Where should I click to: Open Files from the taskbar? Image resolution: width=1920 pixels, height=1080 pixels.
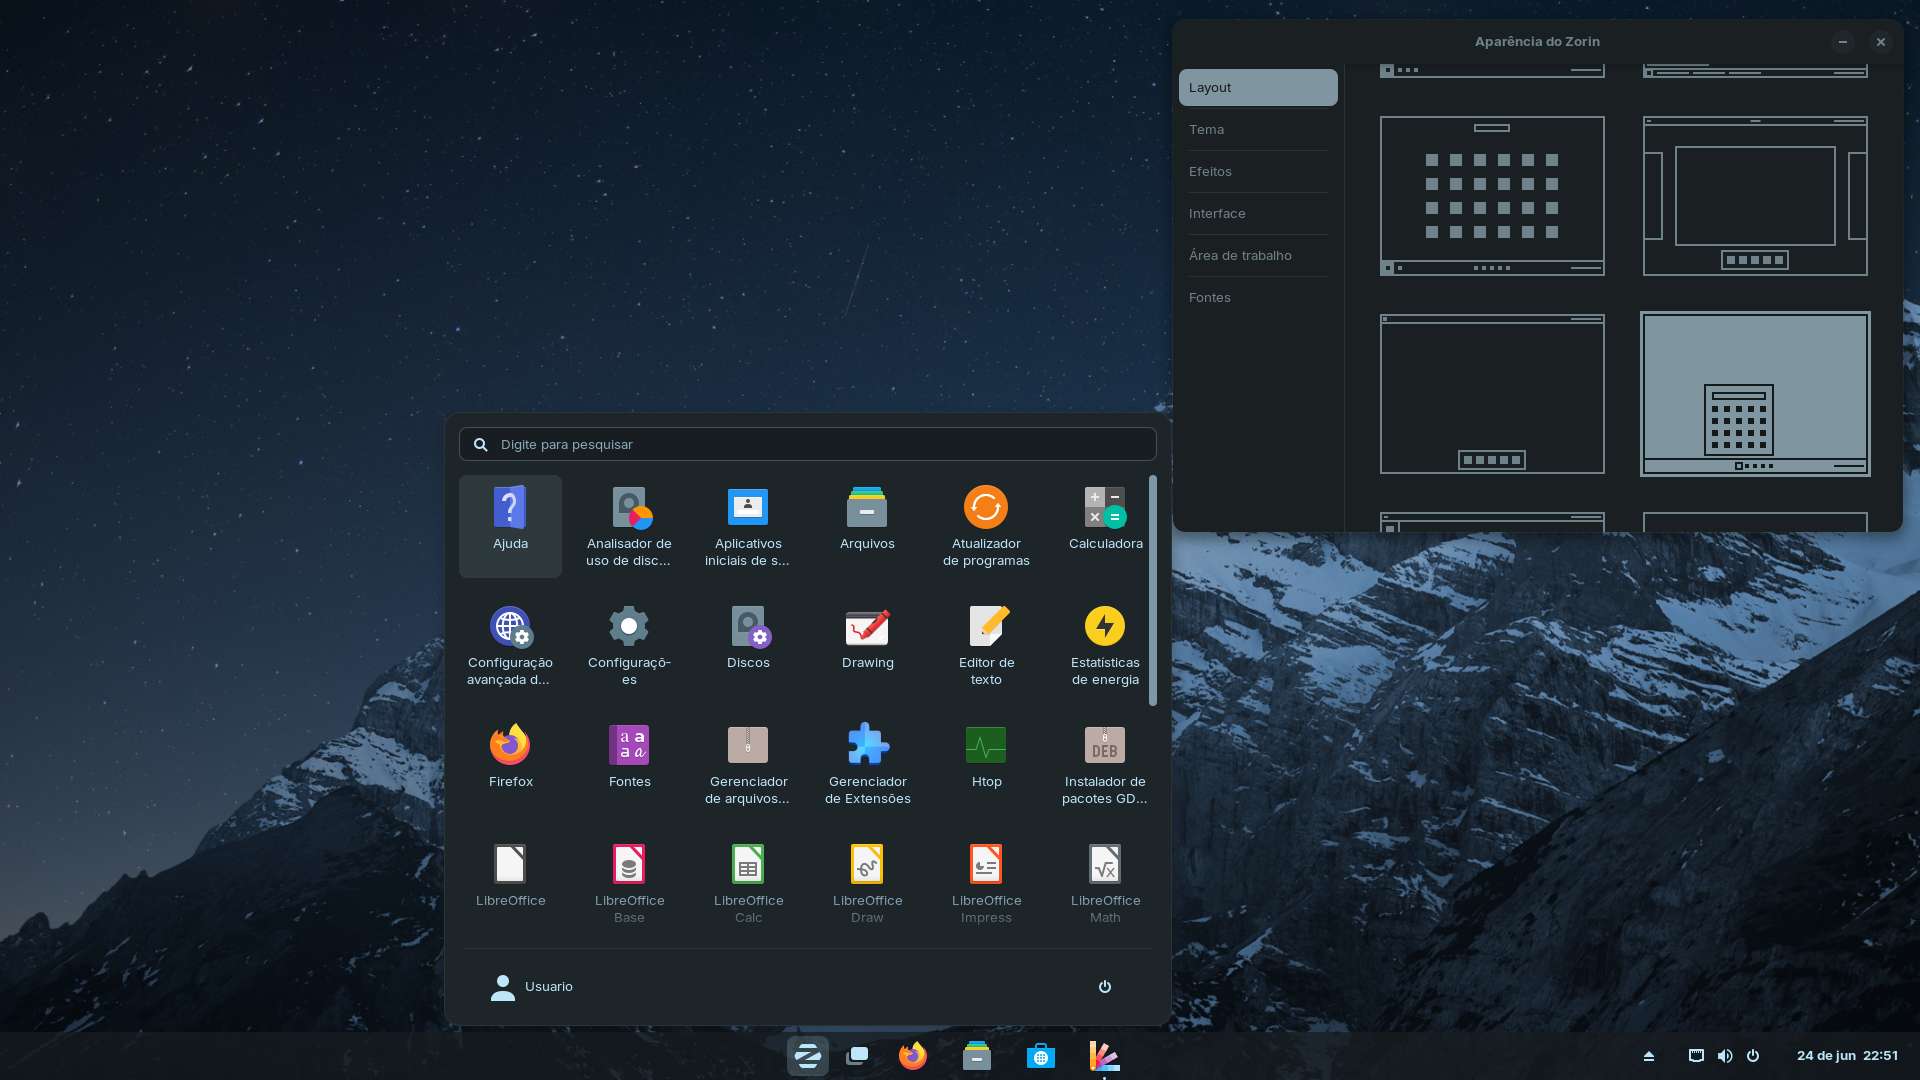click(977, 1056)
